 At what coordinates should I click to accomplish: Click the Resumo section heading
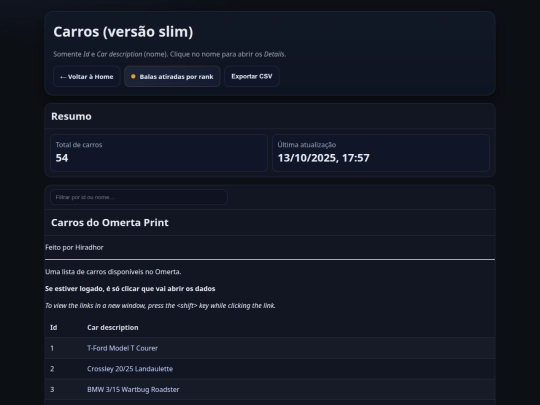71,116
